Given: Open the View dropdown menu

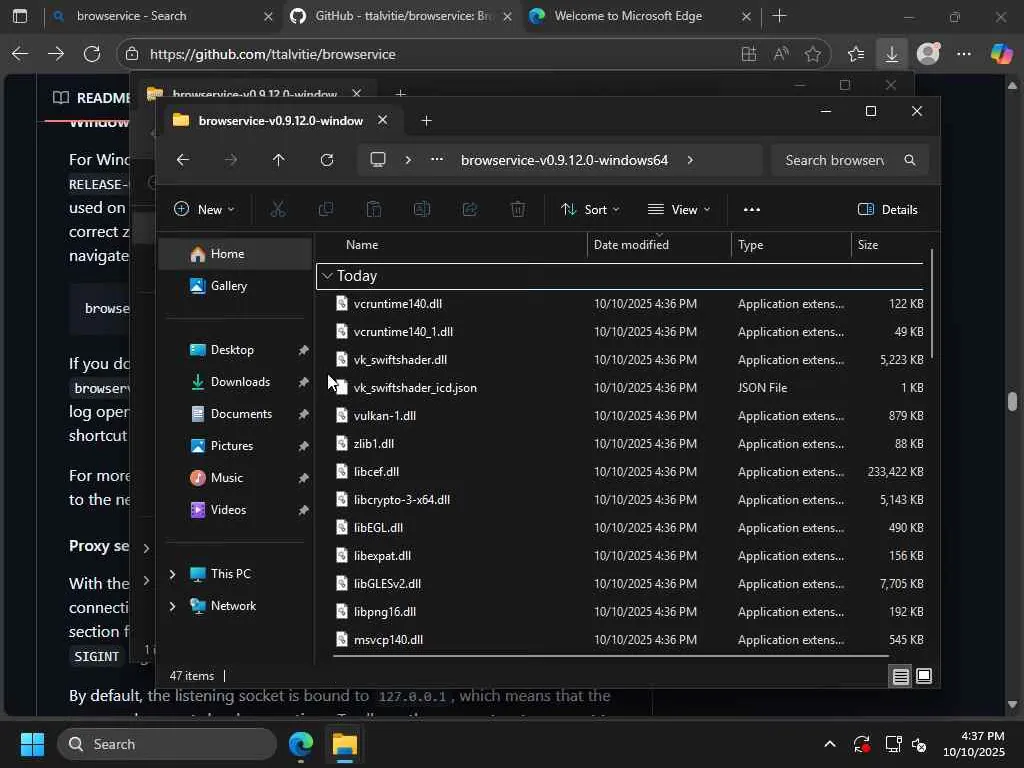Looking at the screenshot, I should click(679, 209).
